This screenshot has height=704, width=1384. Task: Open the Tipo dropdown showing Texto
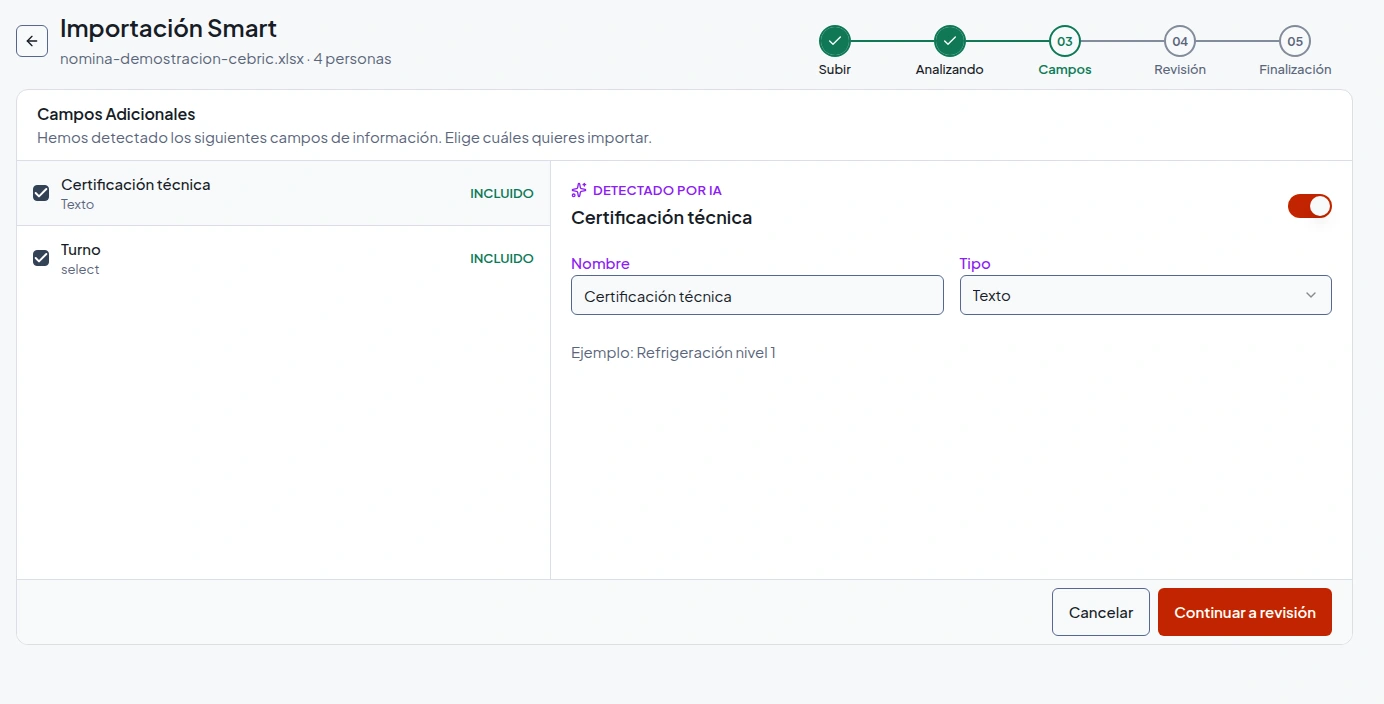pos(1146,295)
